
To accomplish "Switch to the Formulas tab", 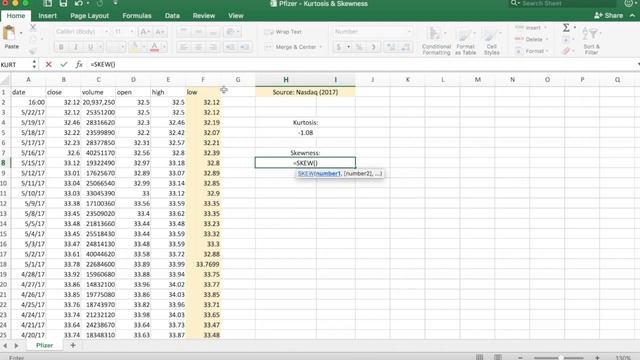I will click(137, 16).
